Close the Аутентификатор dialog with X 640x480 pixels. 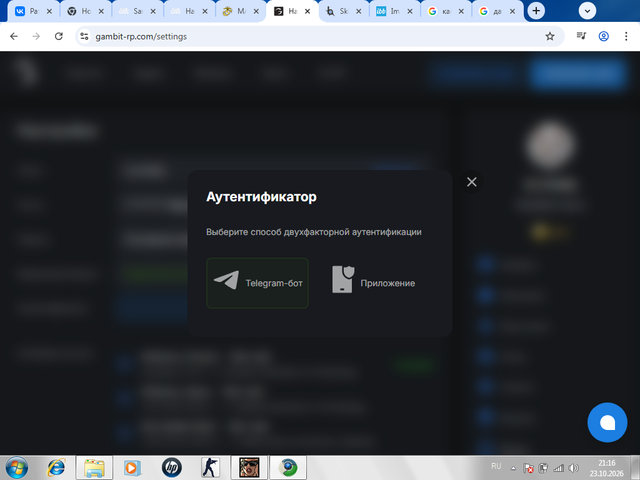(471, 182)
